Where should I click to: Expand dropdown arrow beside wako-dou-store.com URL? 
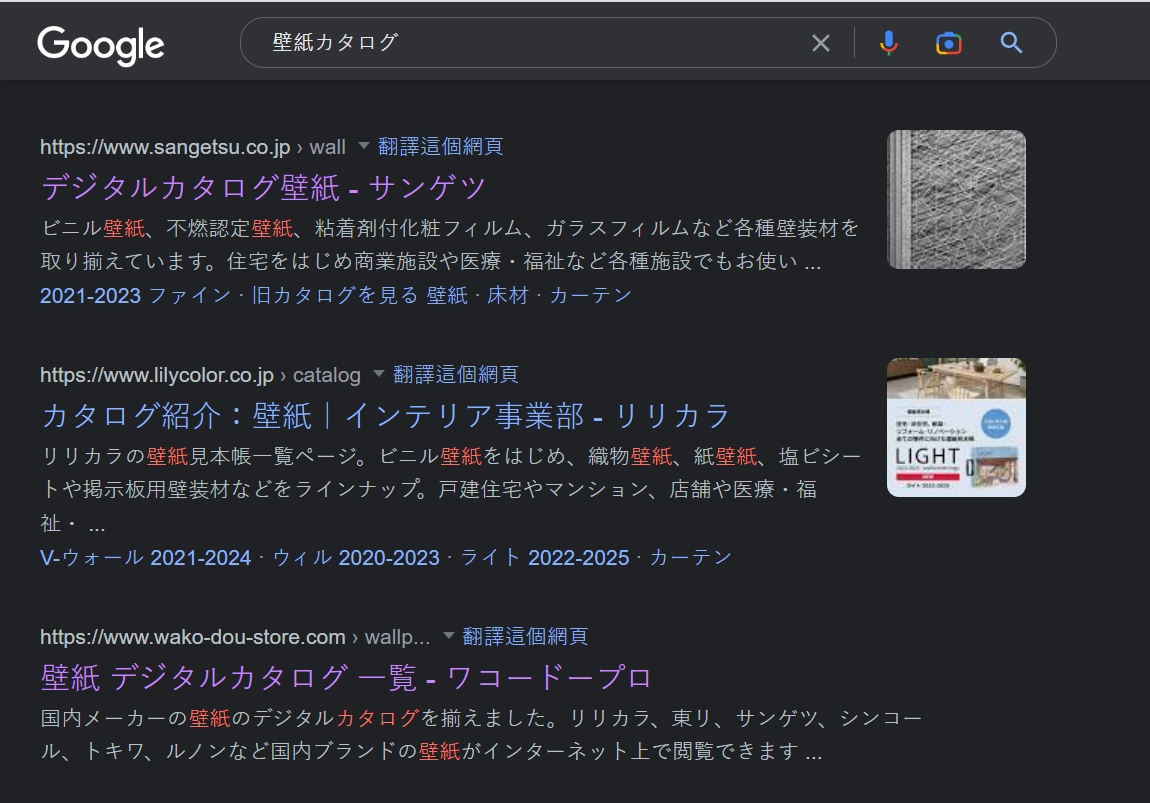[448, 636]
